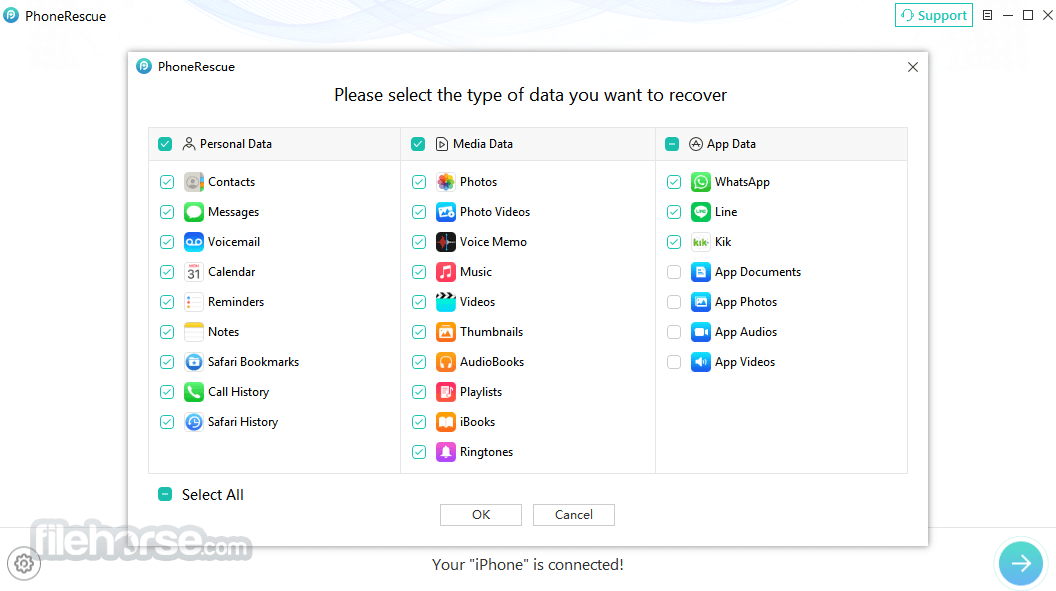Click the Photo Videos label

495,212
